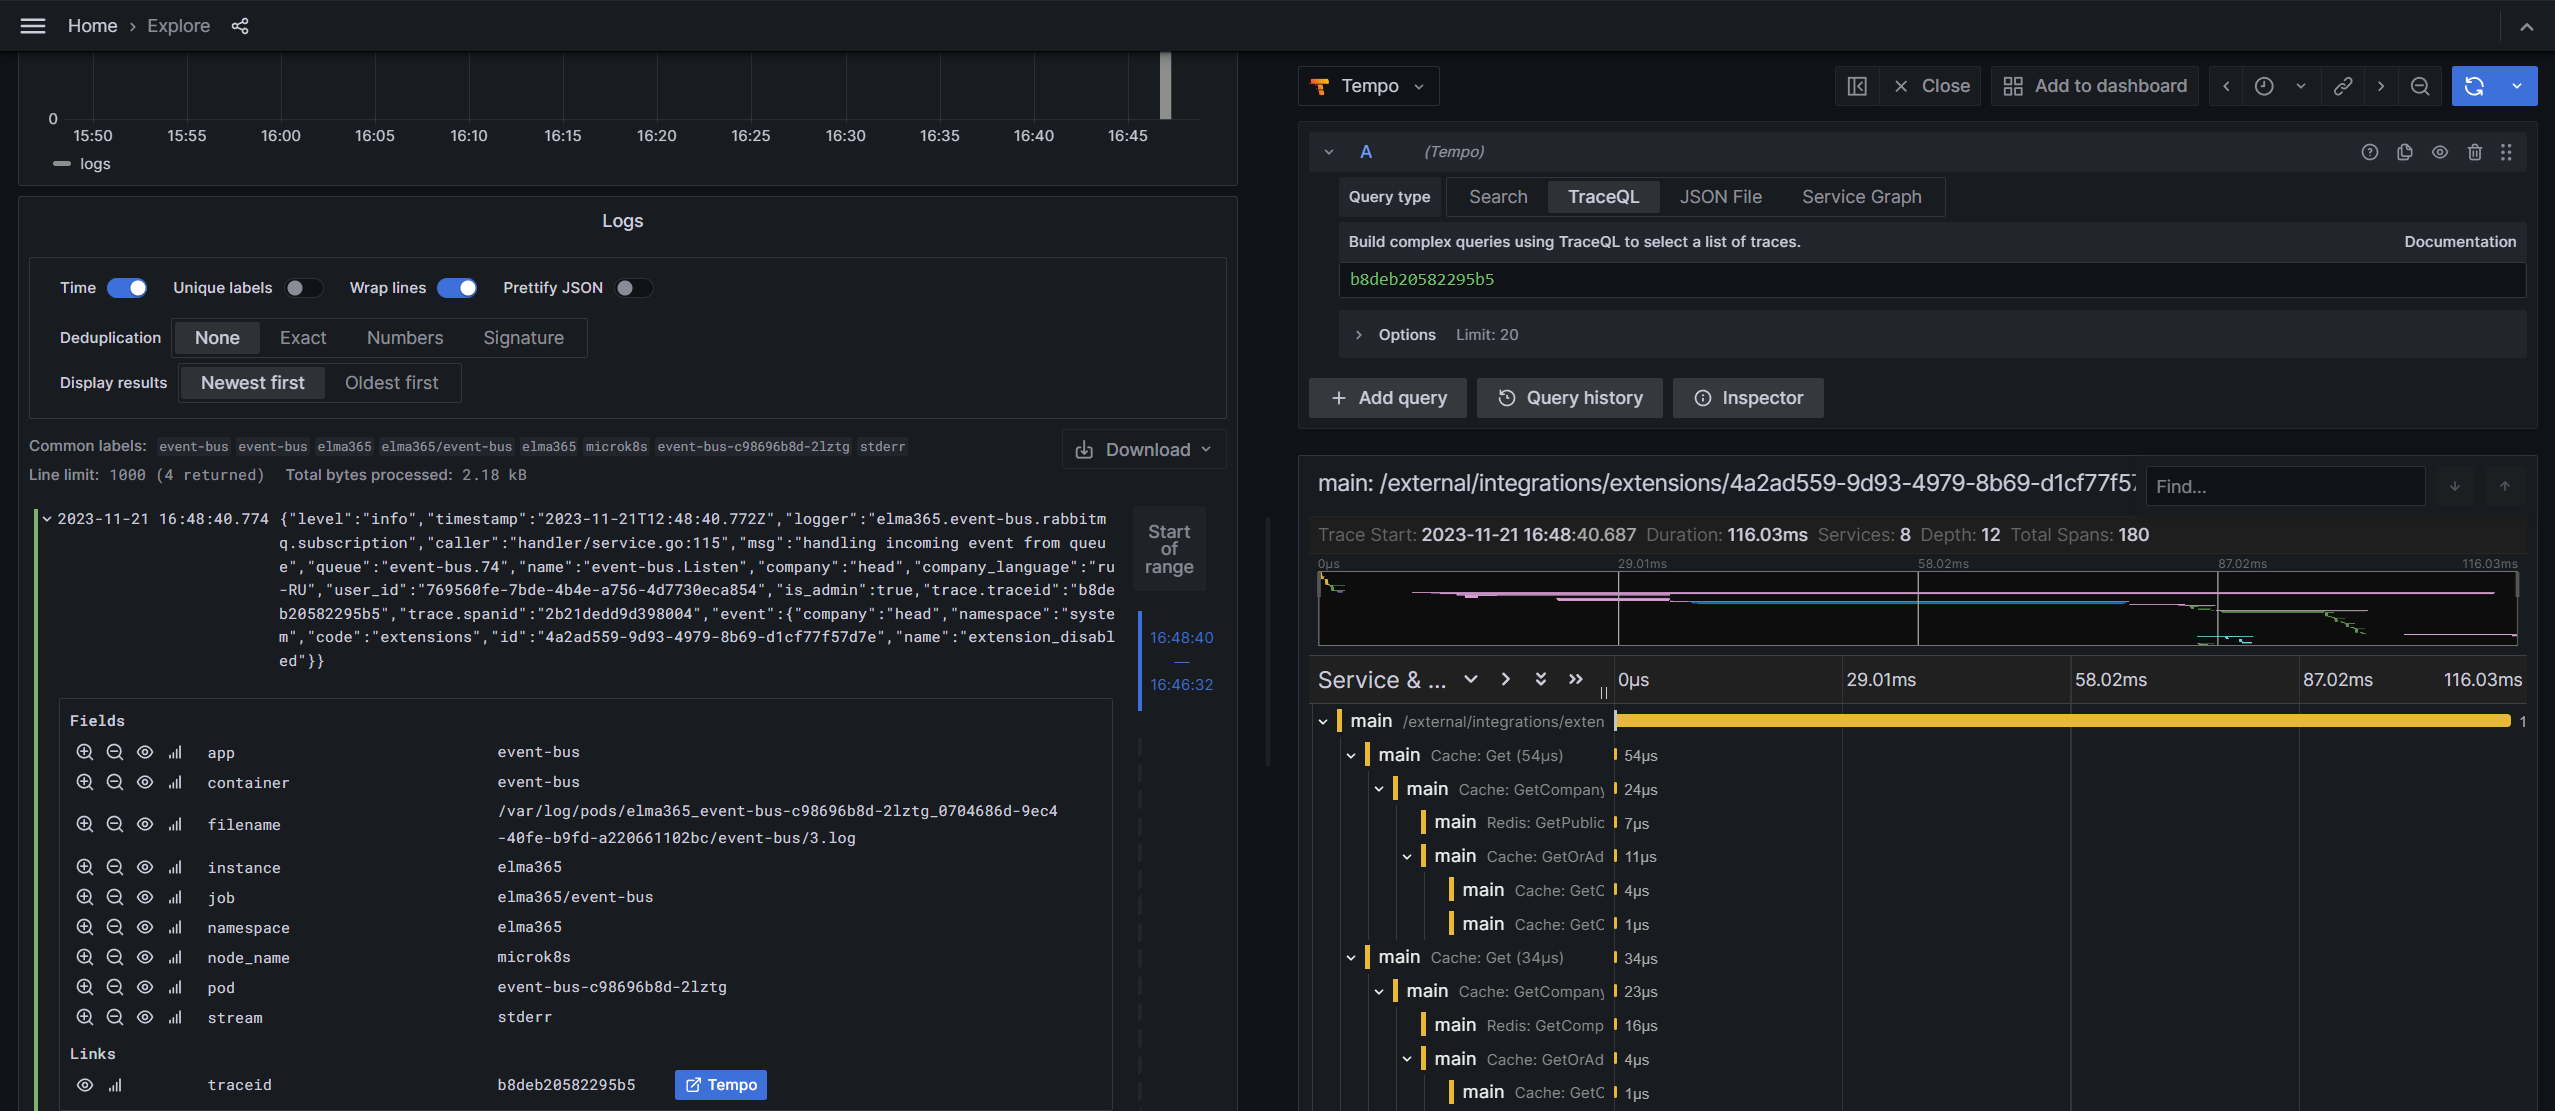
Task: Toggle the Prettify JSON switch
Action: (627, 288)
